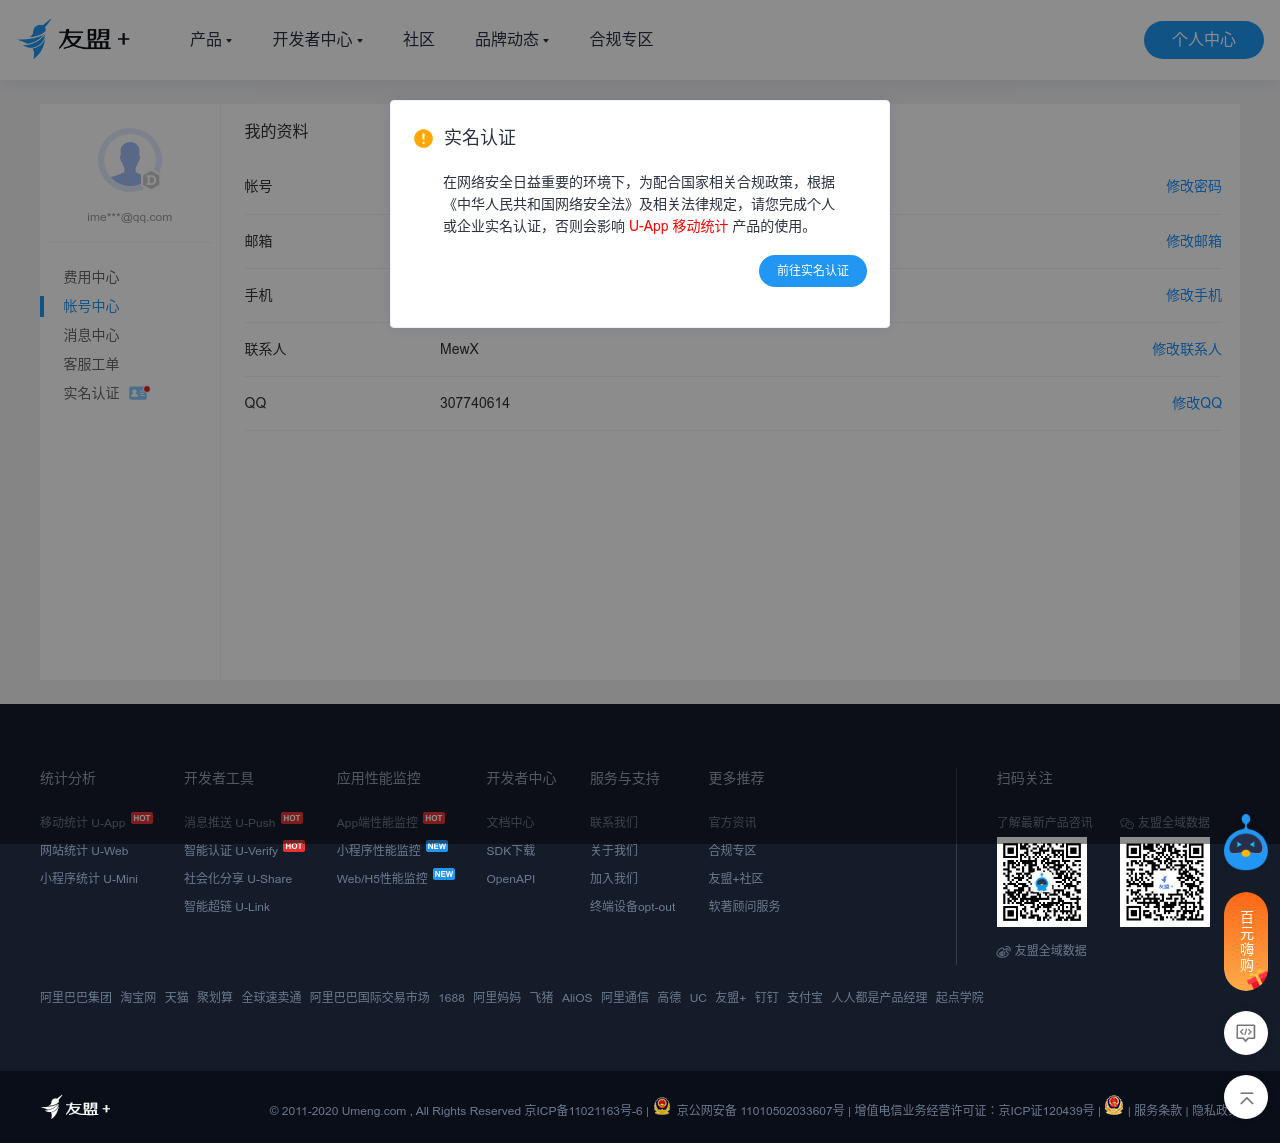1280x1143 pixels.
Task: Click the 前往实名认证 button
Action: coord(813,271)
